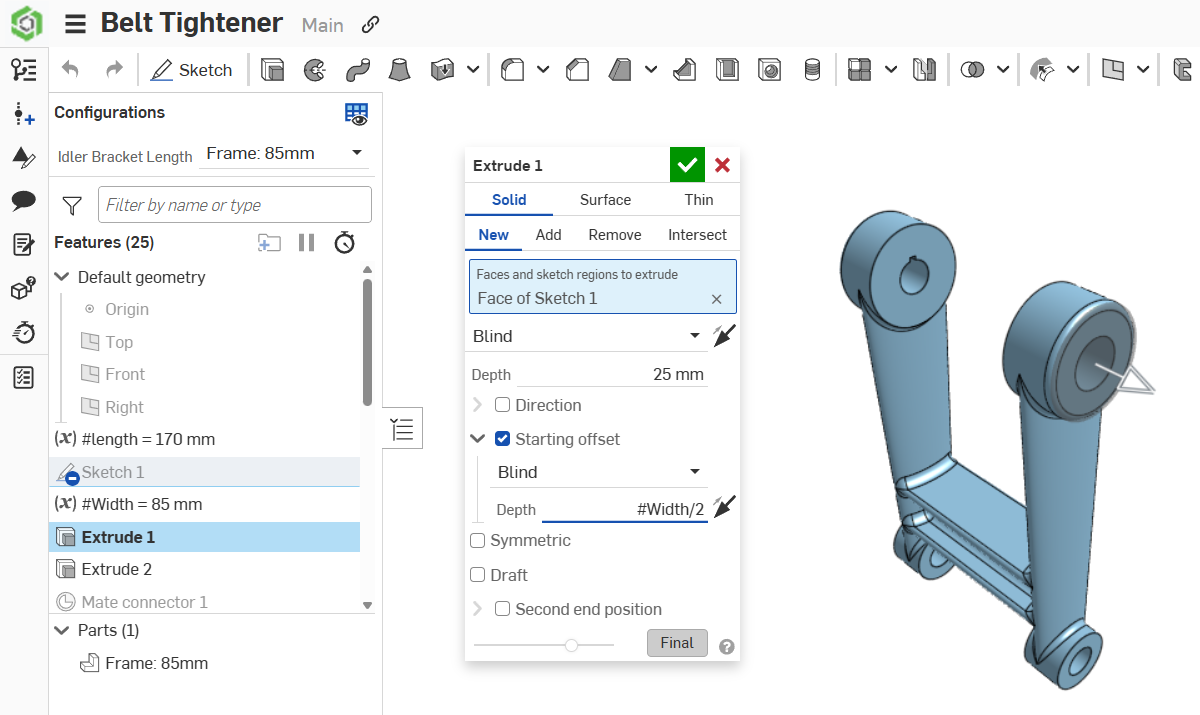The image size is (1200, 715).
Task: Select the Rib tool
Action: [x=684, y=70]
